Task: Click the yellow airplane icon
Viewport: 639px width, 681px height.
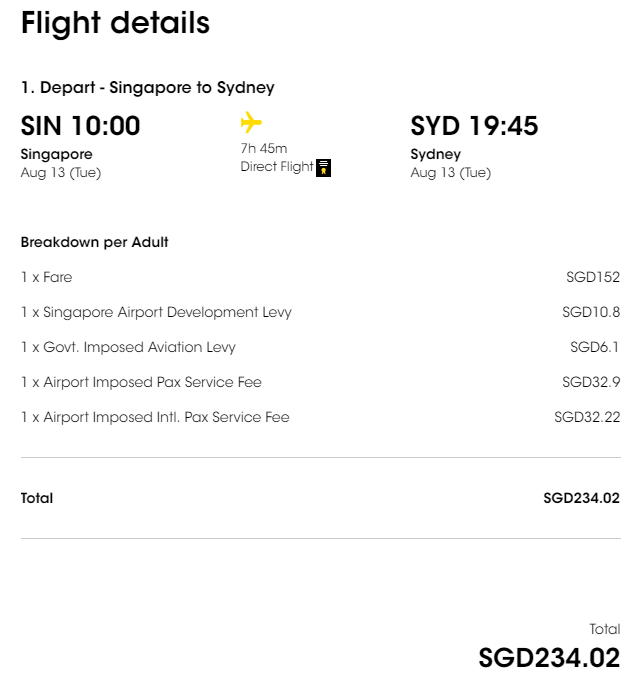Action: pyautogui.click(x=251, y=122)
